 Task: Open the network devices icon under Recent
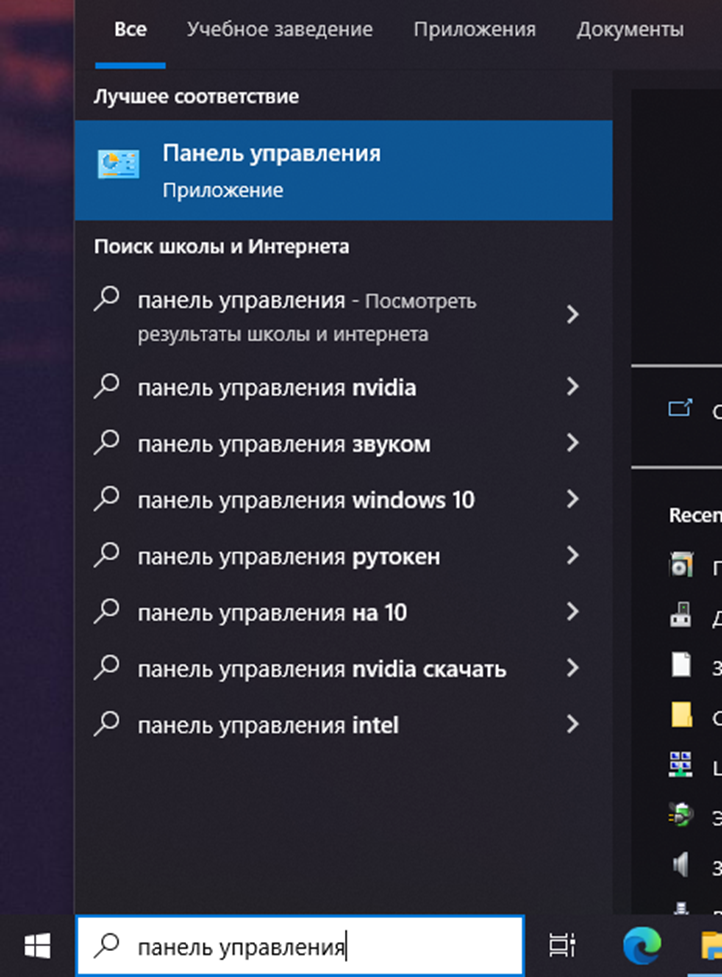(683, 760)
